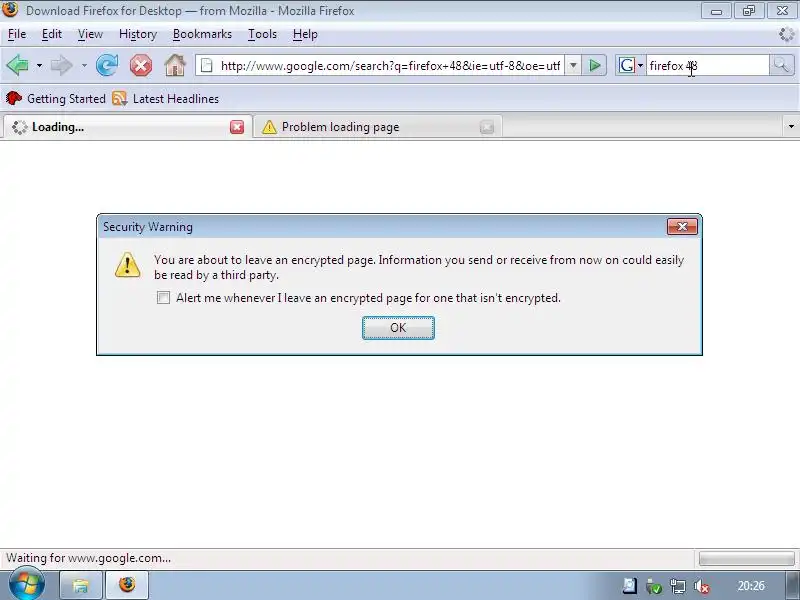Open the Tools menu
Image resolution: width=800 pixels, height=600 pixels.
coord(262,34)
